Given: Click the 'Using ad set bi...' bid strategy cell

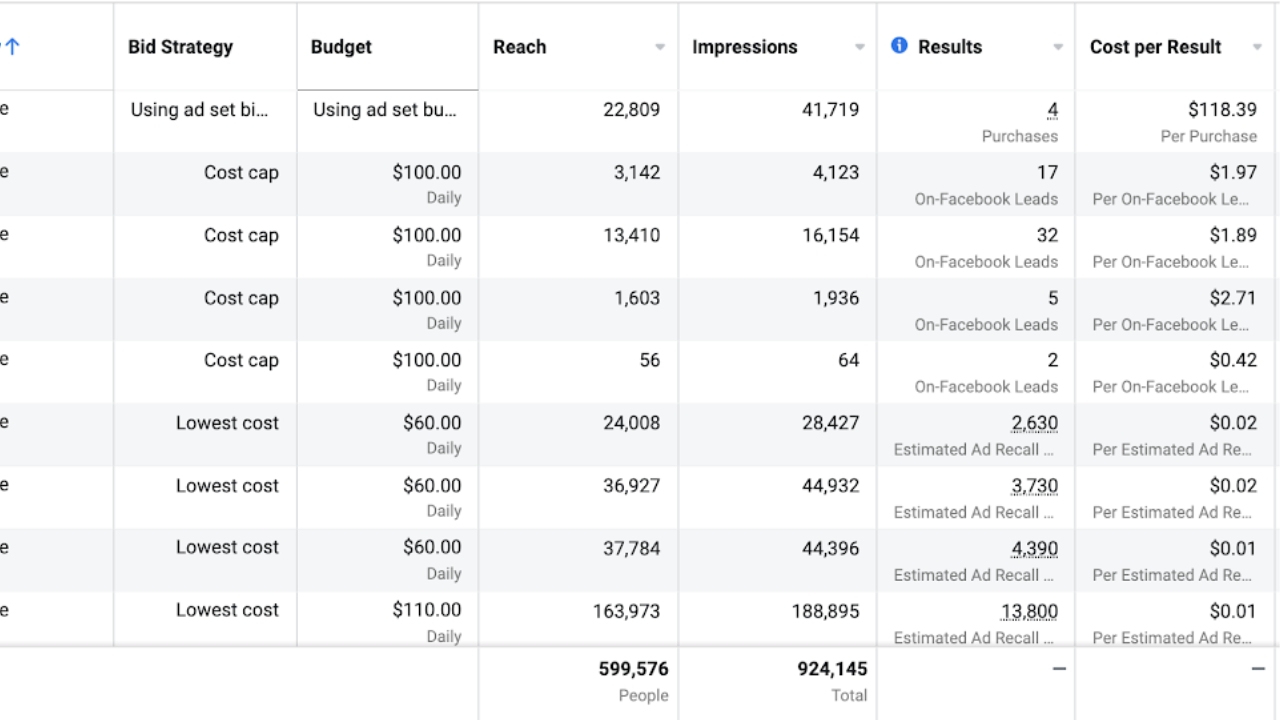Looking at the screenshot, I should [x=199, y=110].
